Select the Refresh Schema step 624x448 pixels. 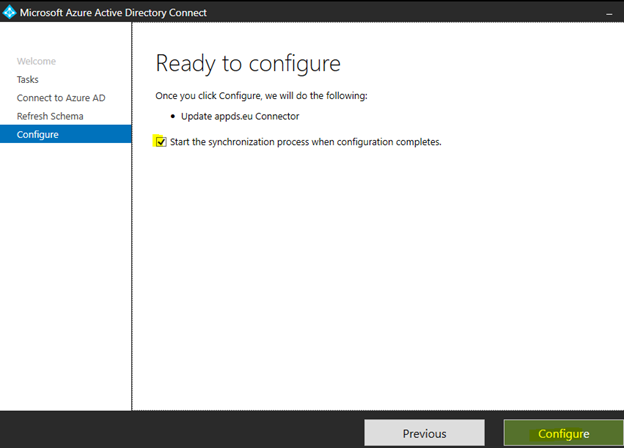click(x=50, y=116)
